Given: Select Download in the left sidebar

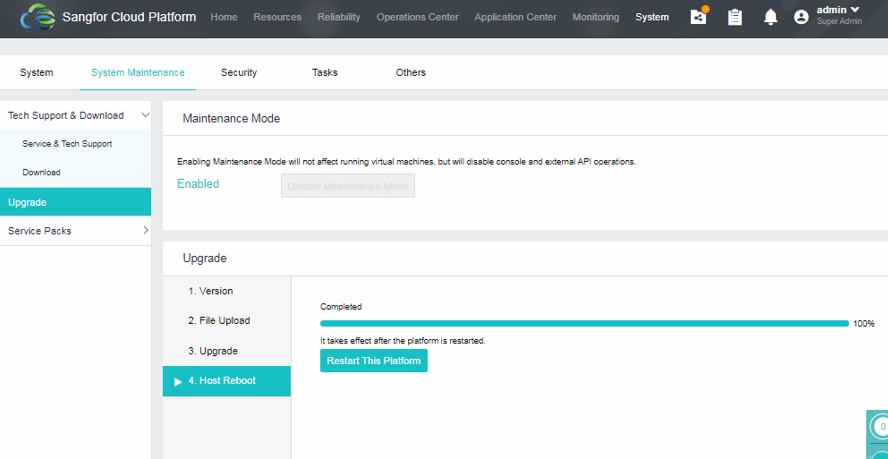Looking at the screenshot, I should pyautogui.click(x=42, y=172).
